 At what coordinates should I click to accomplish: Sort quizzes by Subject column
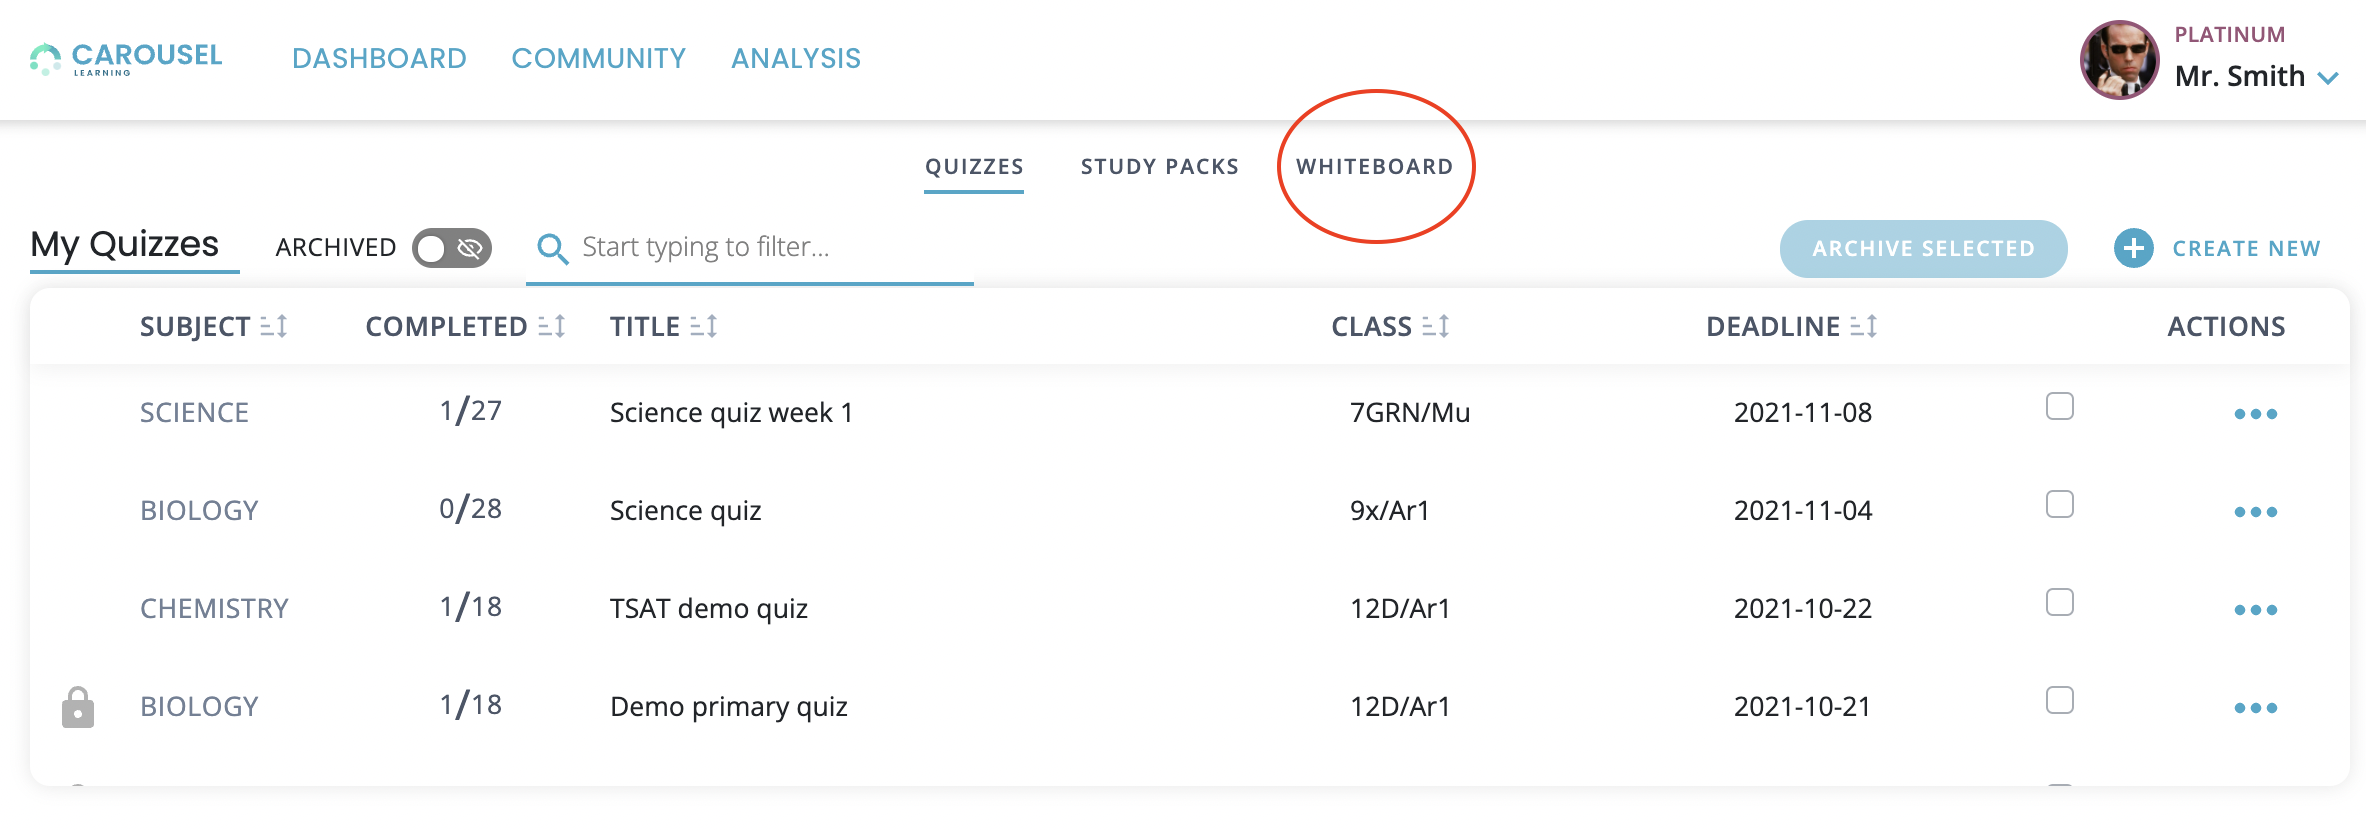[x=273, y=326]
